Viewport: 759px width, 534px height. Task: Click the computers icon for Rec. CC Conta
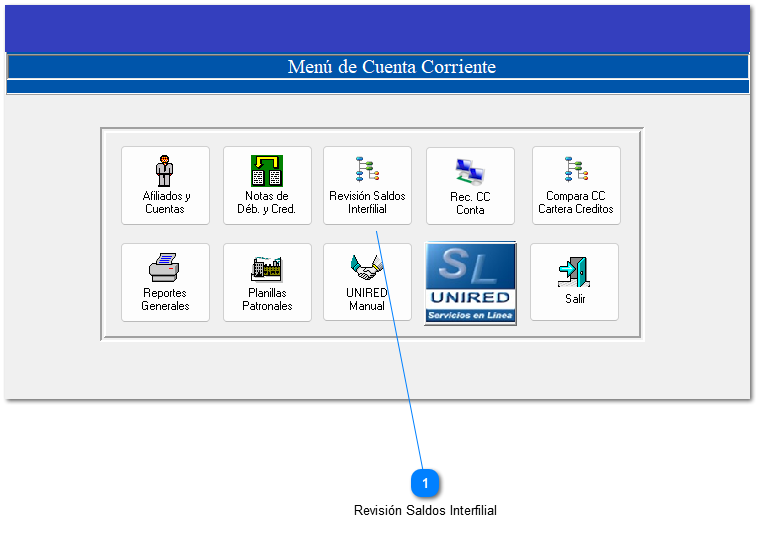(470, 171)
